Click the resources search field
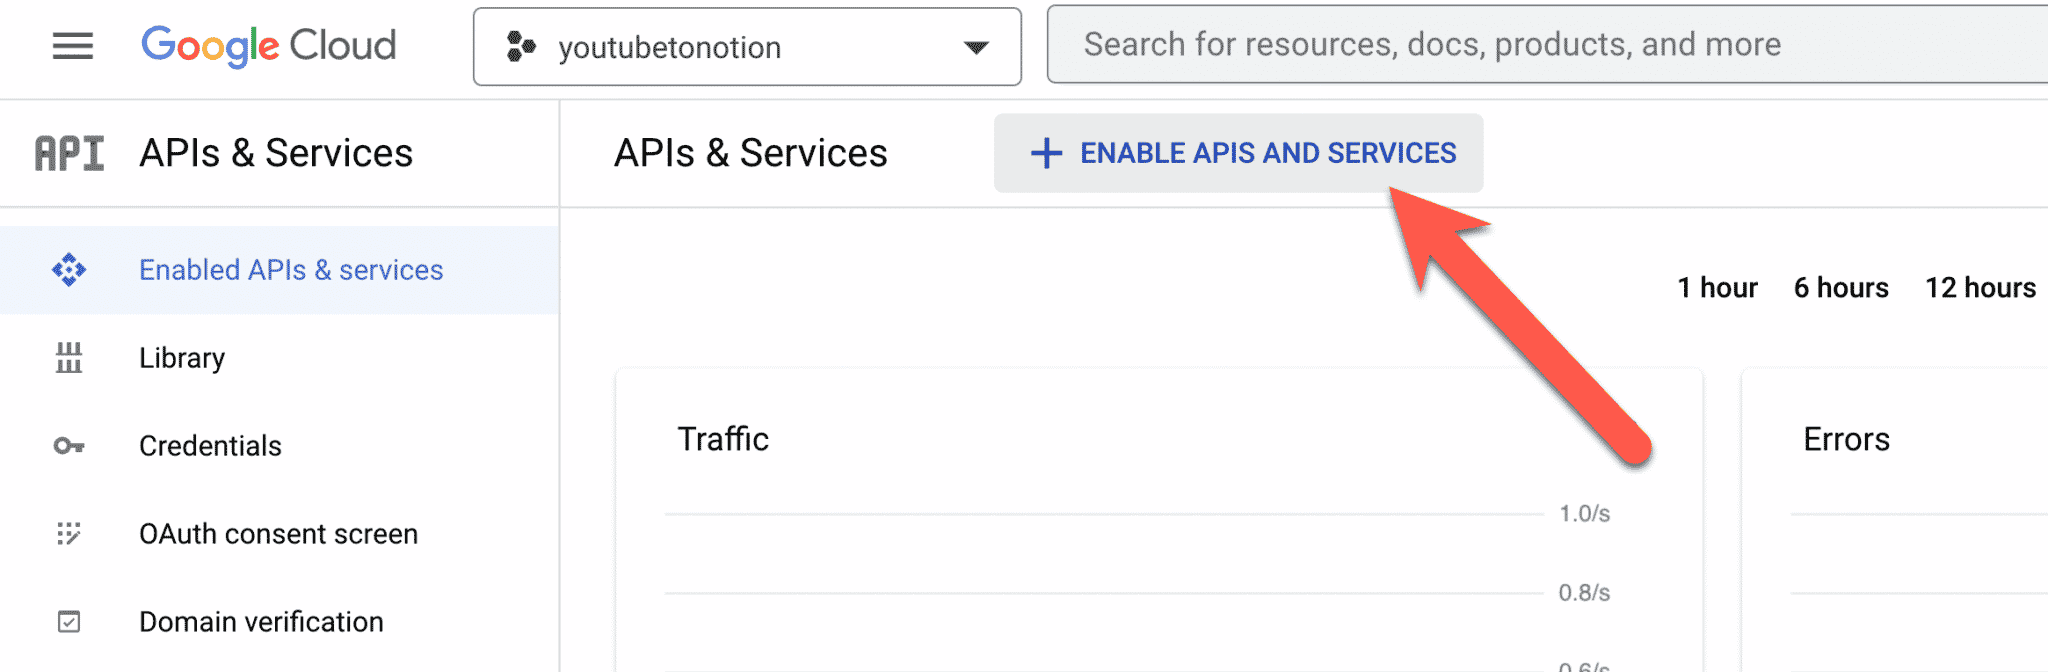This screenshot has width=2048, height=672. click(1500, 44)
